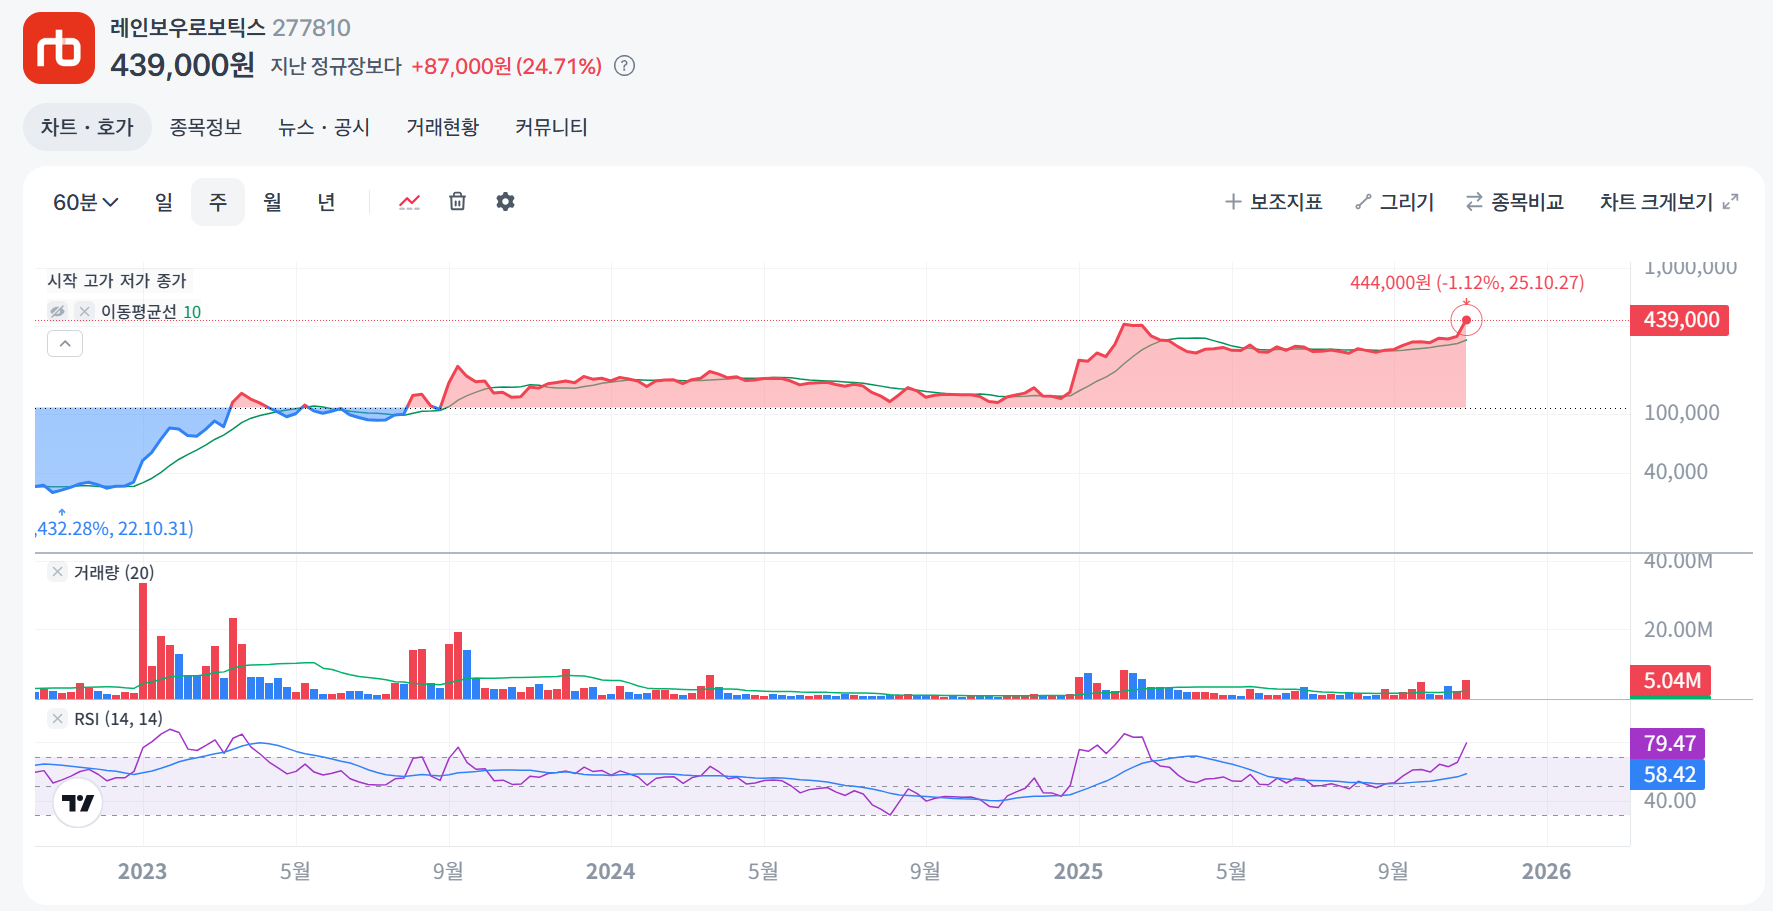Switch chart to 주 (weekly) interval

(218, 202)
